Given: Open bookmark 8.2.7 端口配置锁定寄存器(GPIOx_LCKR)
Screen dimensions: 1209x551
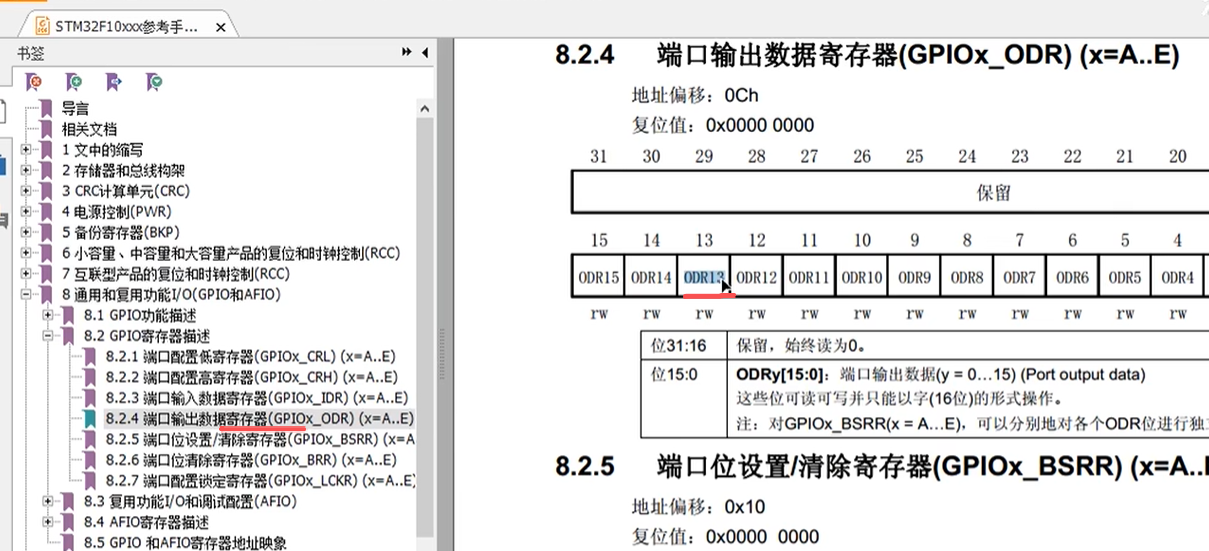Looking at the screenshot, I should [x=260, y=481].
